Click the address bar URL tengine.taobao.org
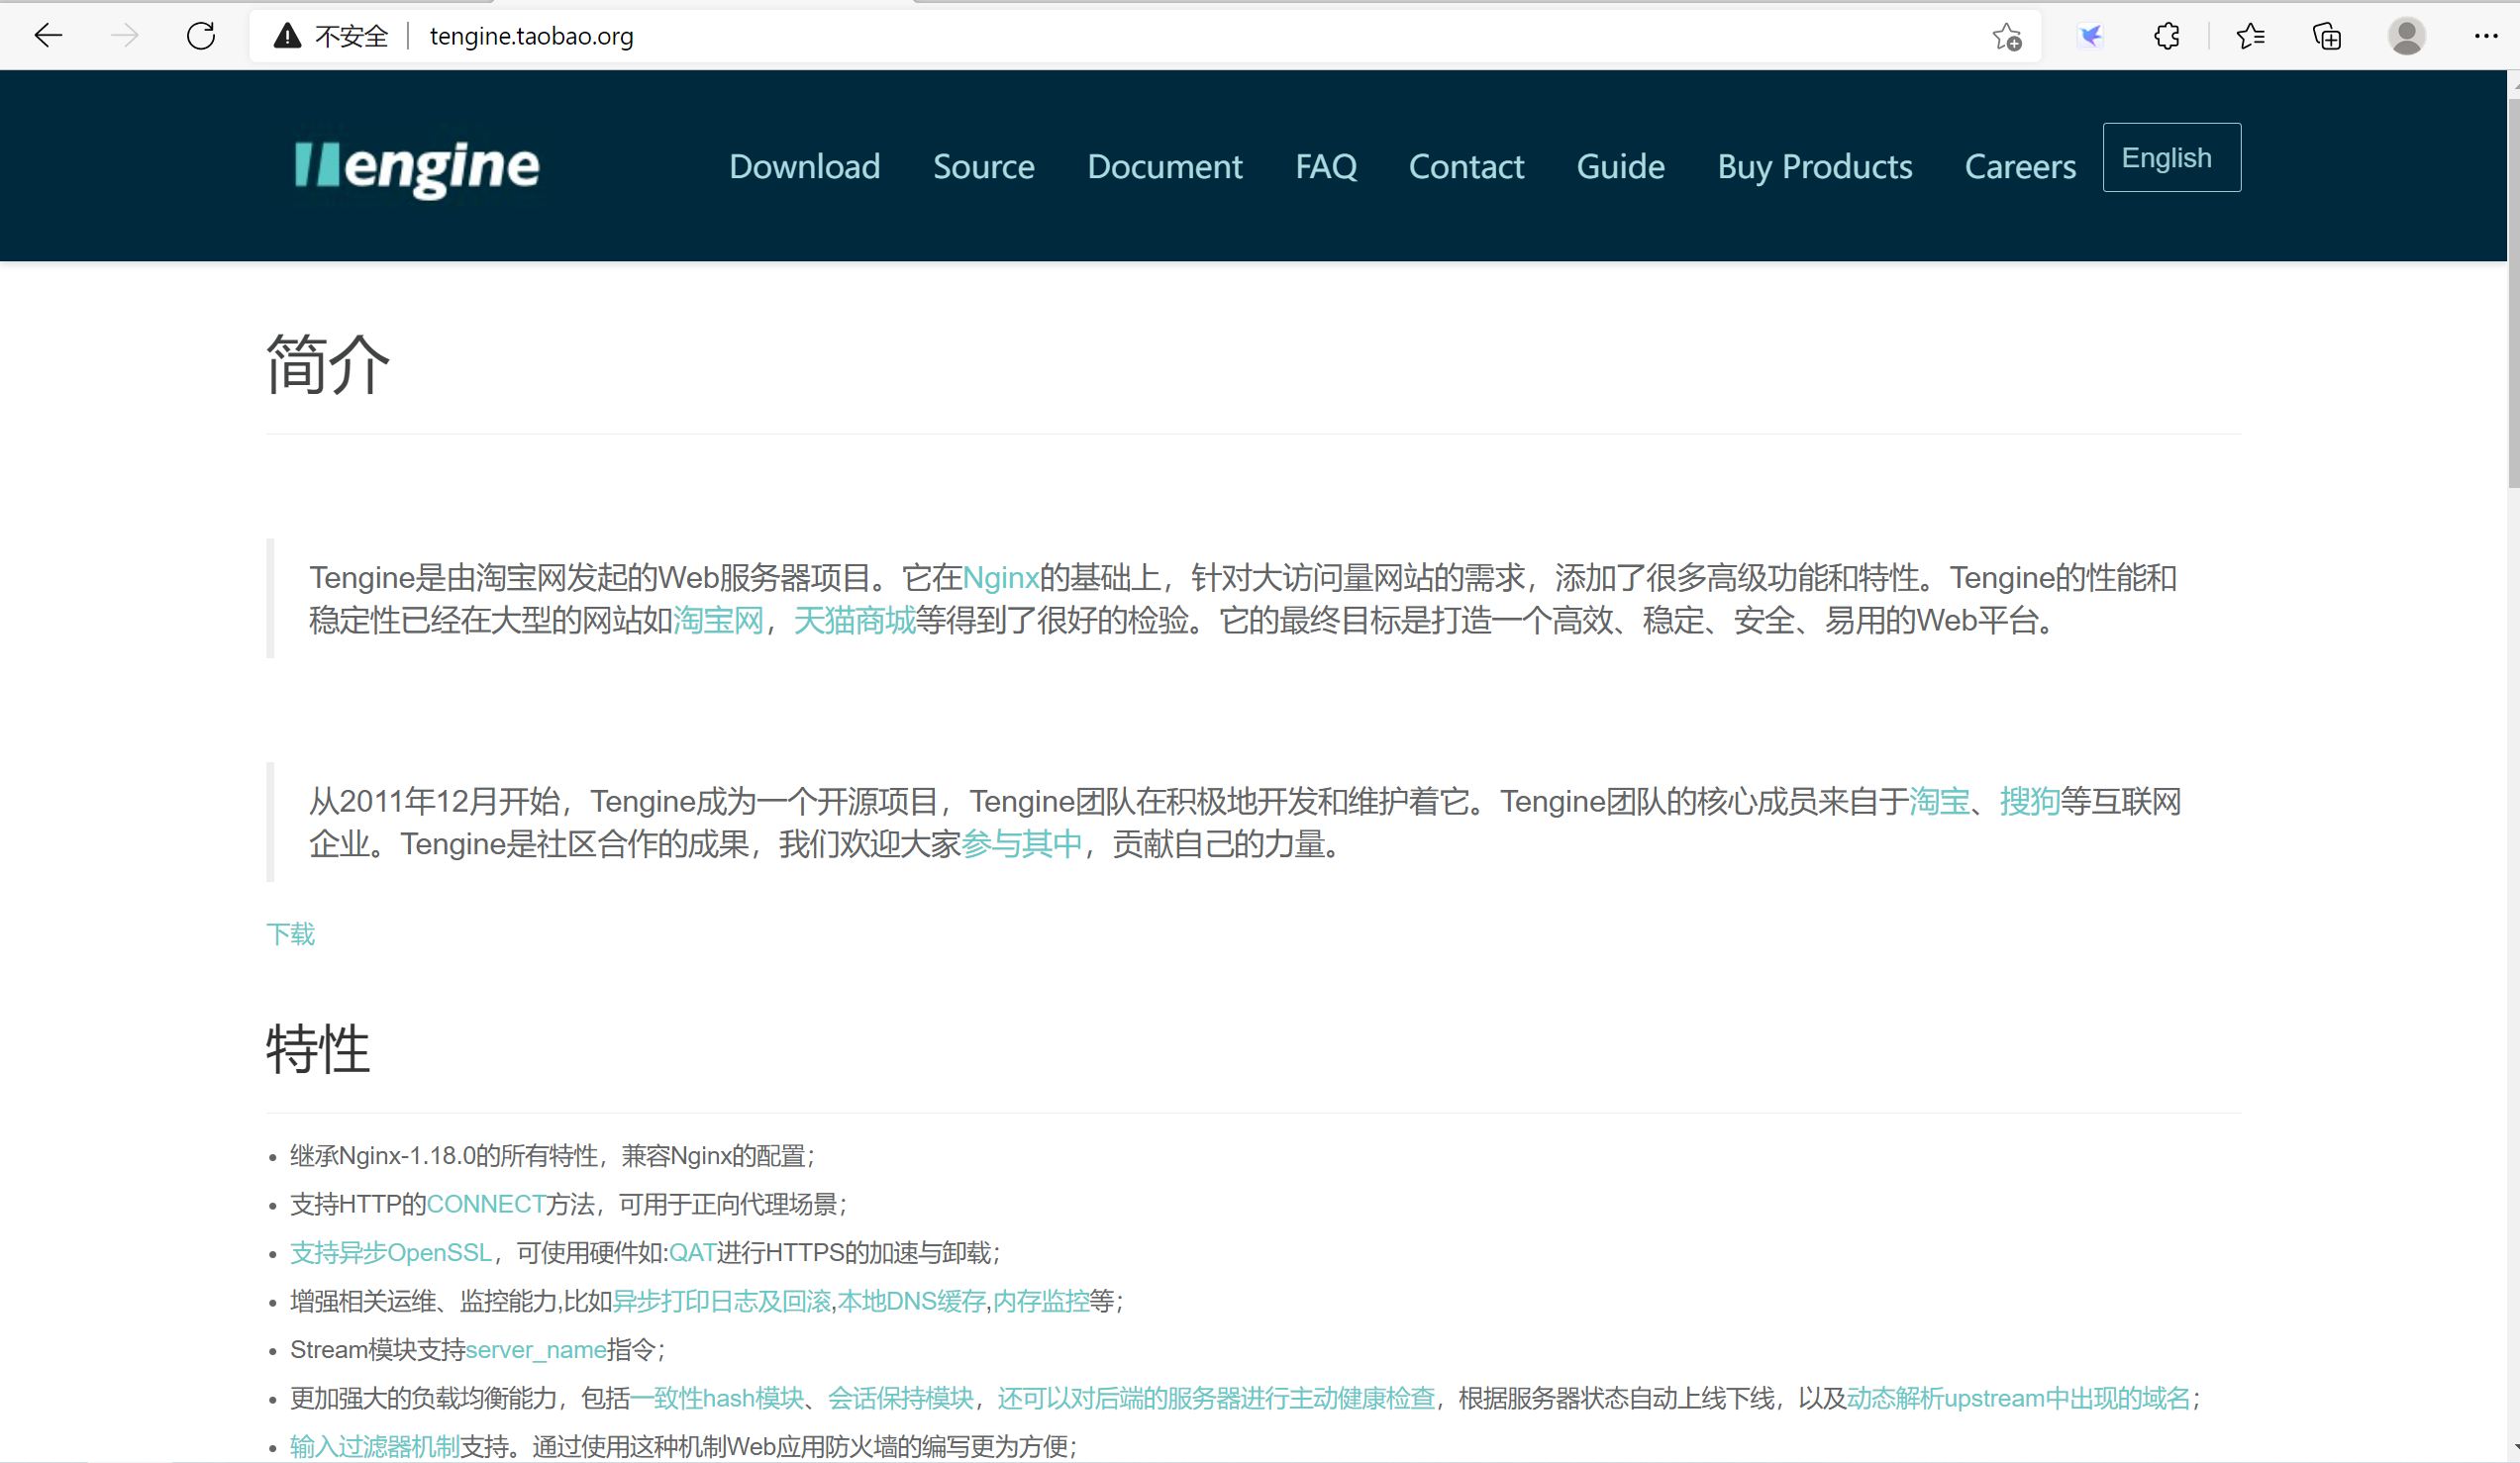This screenshot has width=2520, height=1463. point(531,36)
